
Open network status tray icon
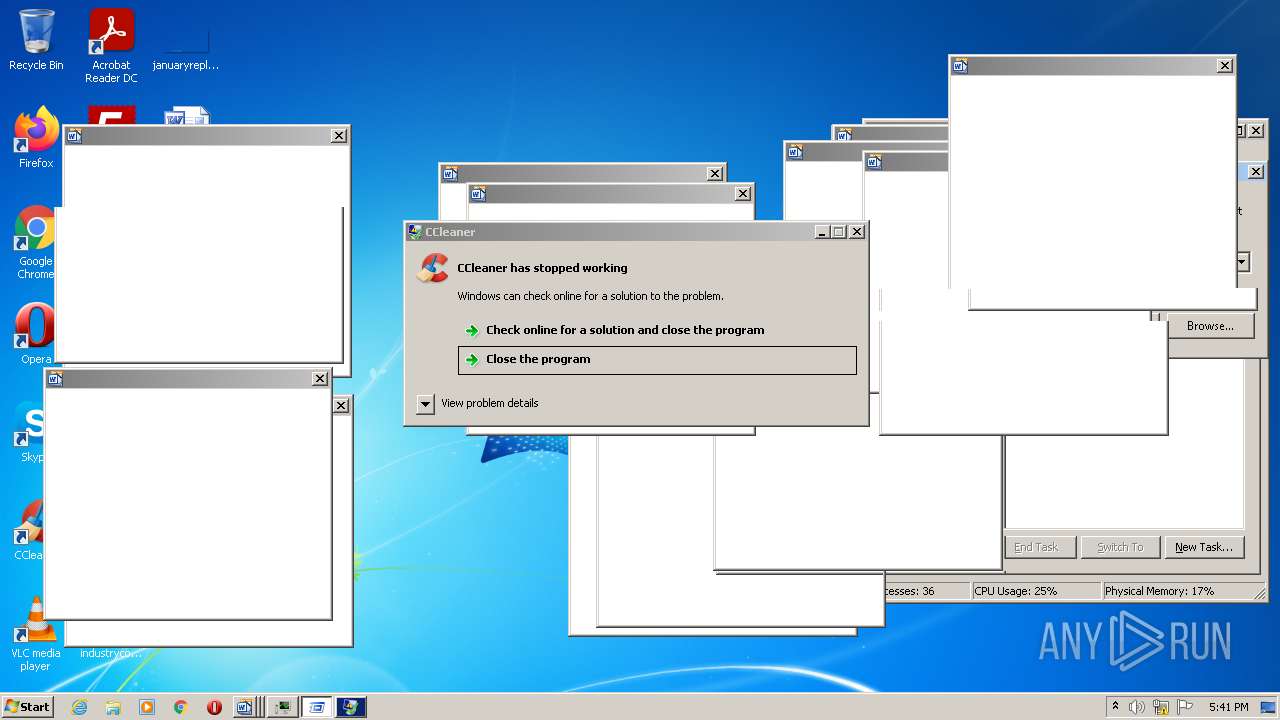(1161, 707)
